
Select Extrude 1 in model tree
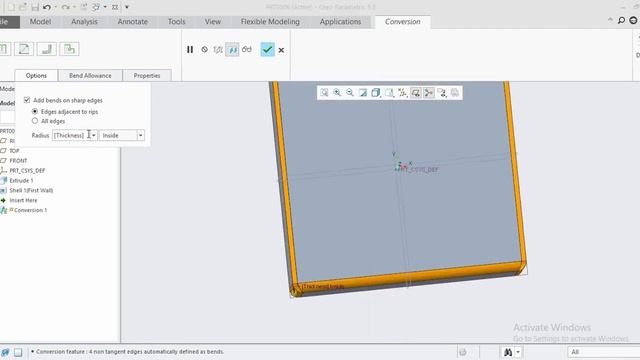(x=21, y=180)
